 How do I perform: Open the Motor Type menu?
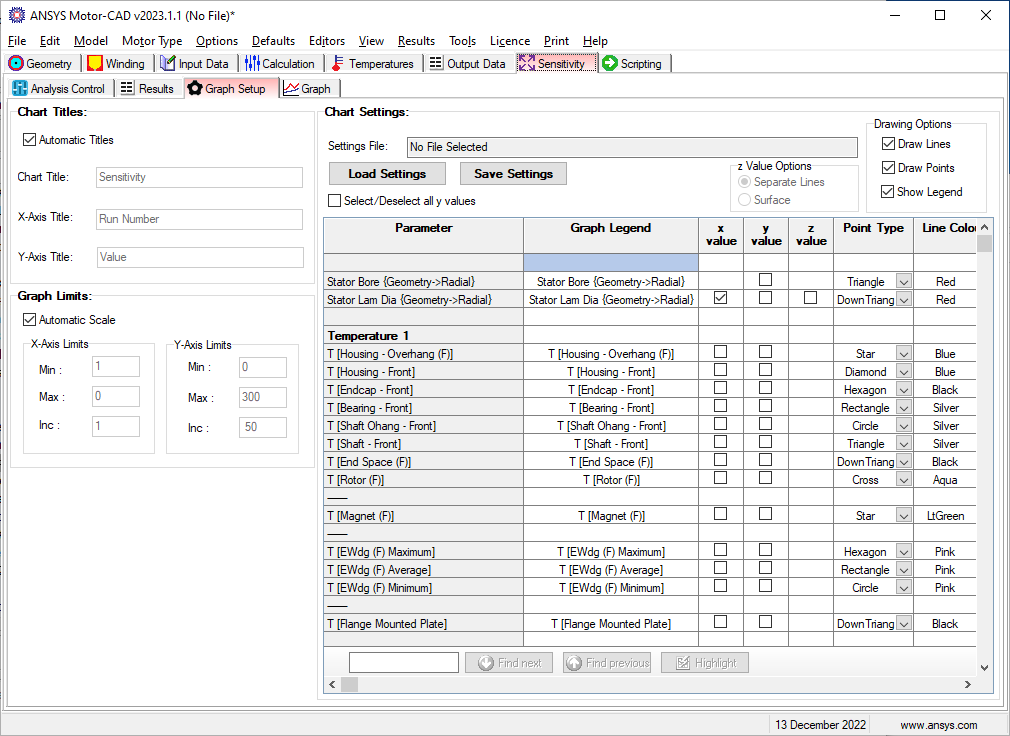(152, 41)
